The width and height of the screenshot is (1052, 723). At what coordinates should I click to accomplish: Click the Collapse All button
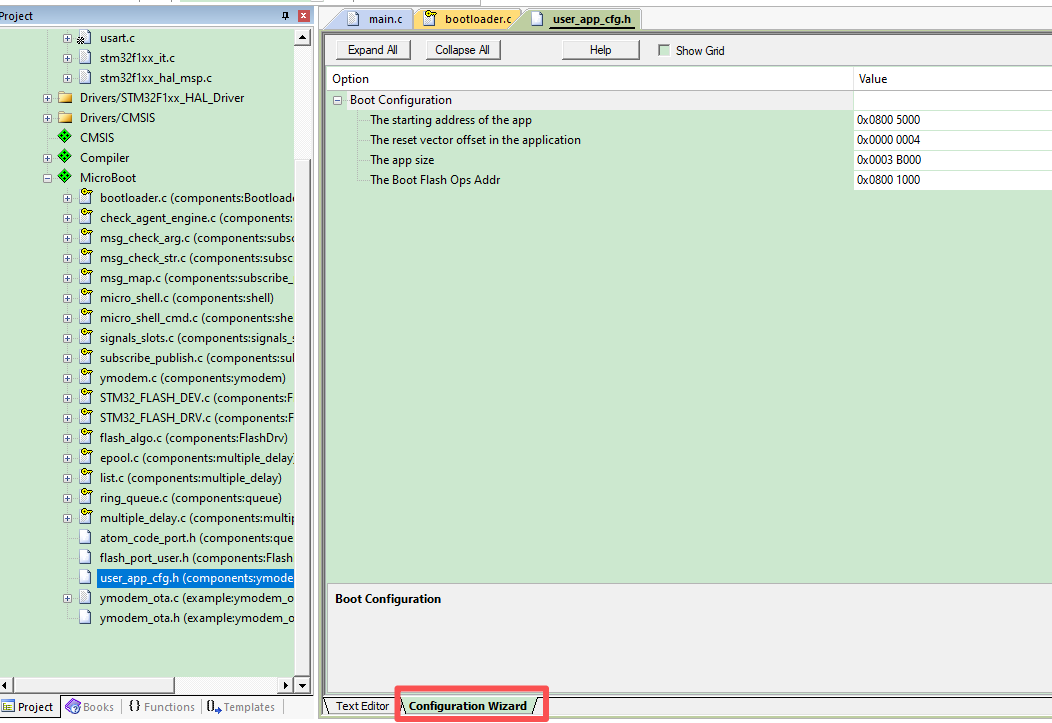[x=462, y=50]
